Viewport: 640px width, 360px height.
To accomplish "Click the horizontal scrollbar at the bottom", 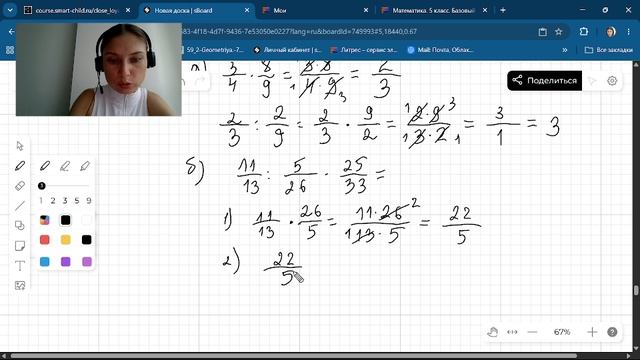I will (294, 356).
